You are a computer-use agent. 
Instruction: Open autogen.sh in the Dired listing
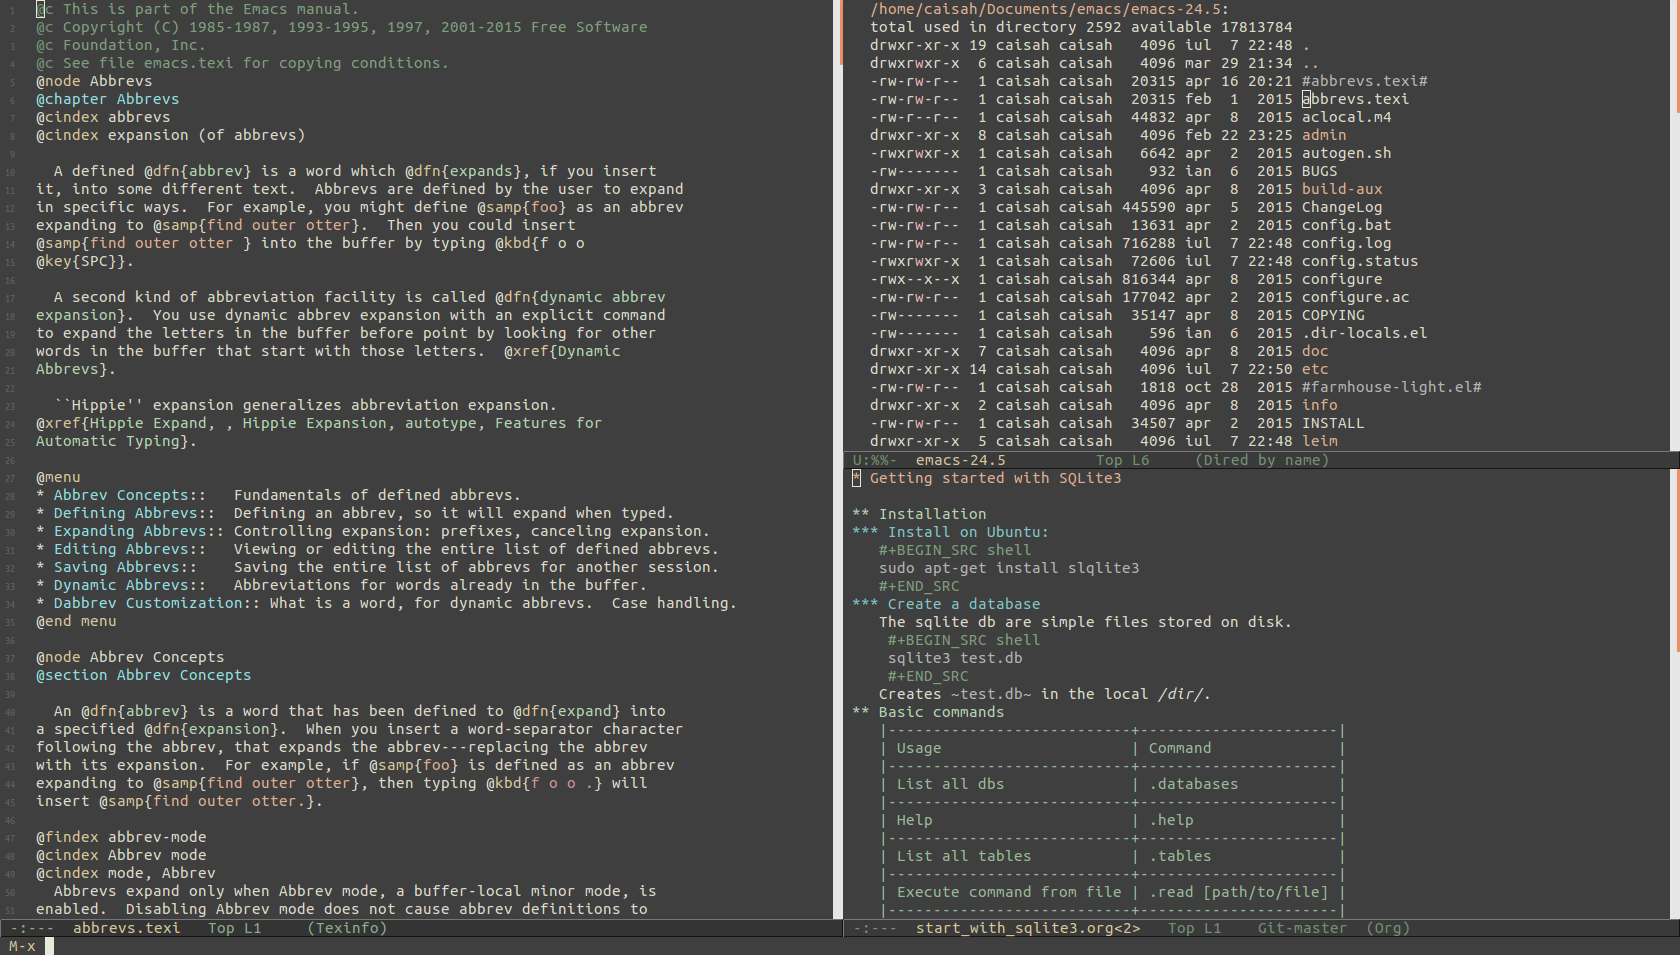(1346, 153)
